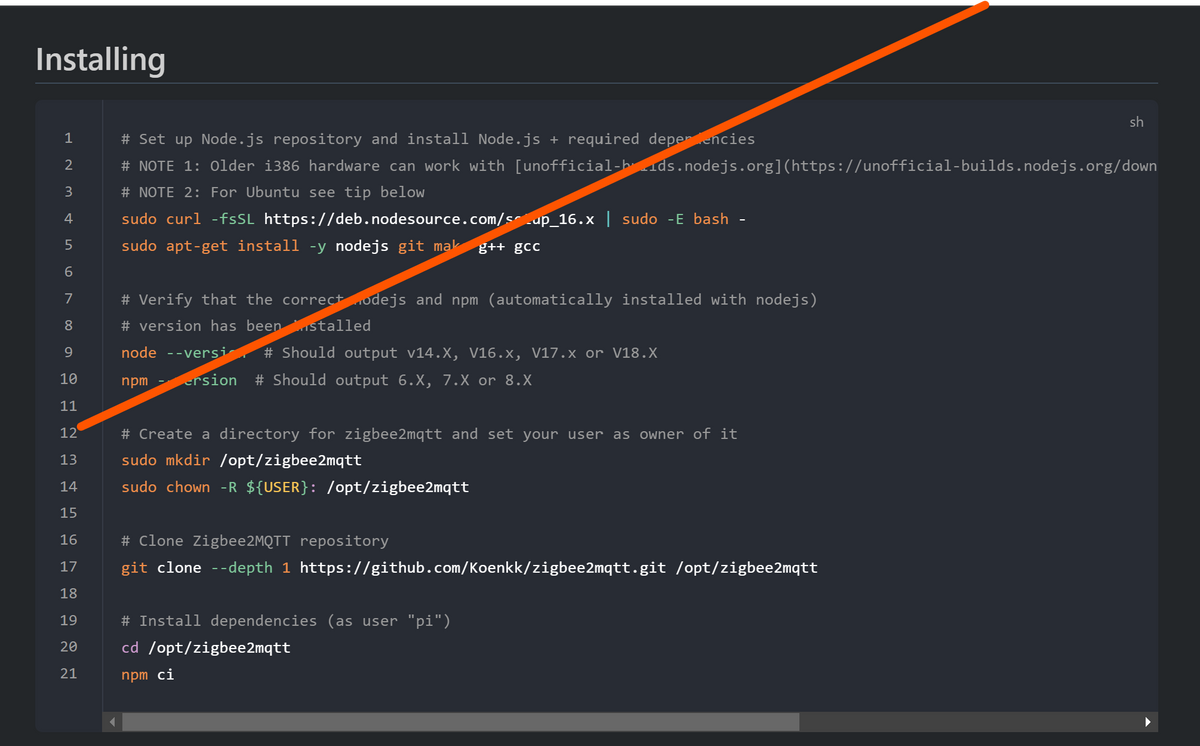The height and width of the screenshot is (746, 1200).
Task: Click the horizontal scrollbar thumb
Action: coord(460,722)
